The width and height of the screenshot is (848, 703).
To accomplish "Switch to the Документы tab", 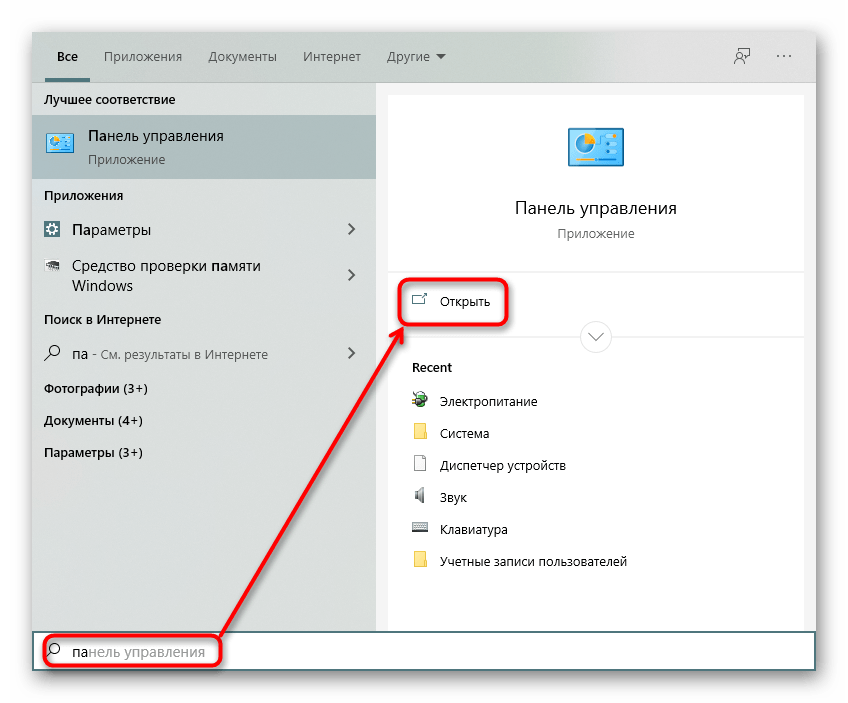I will click(242, 57).
